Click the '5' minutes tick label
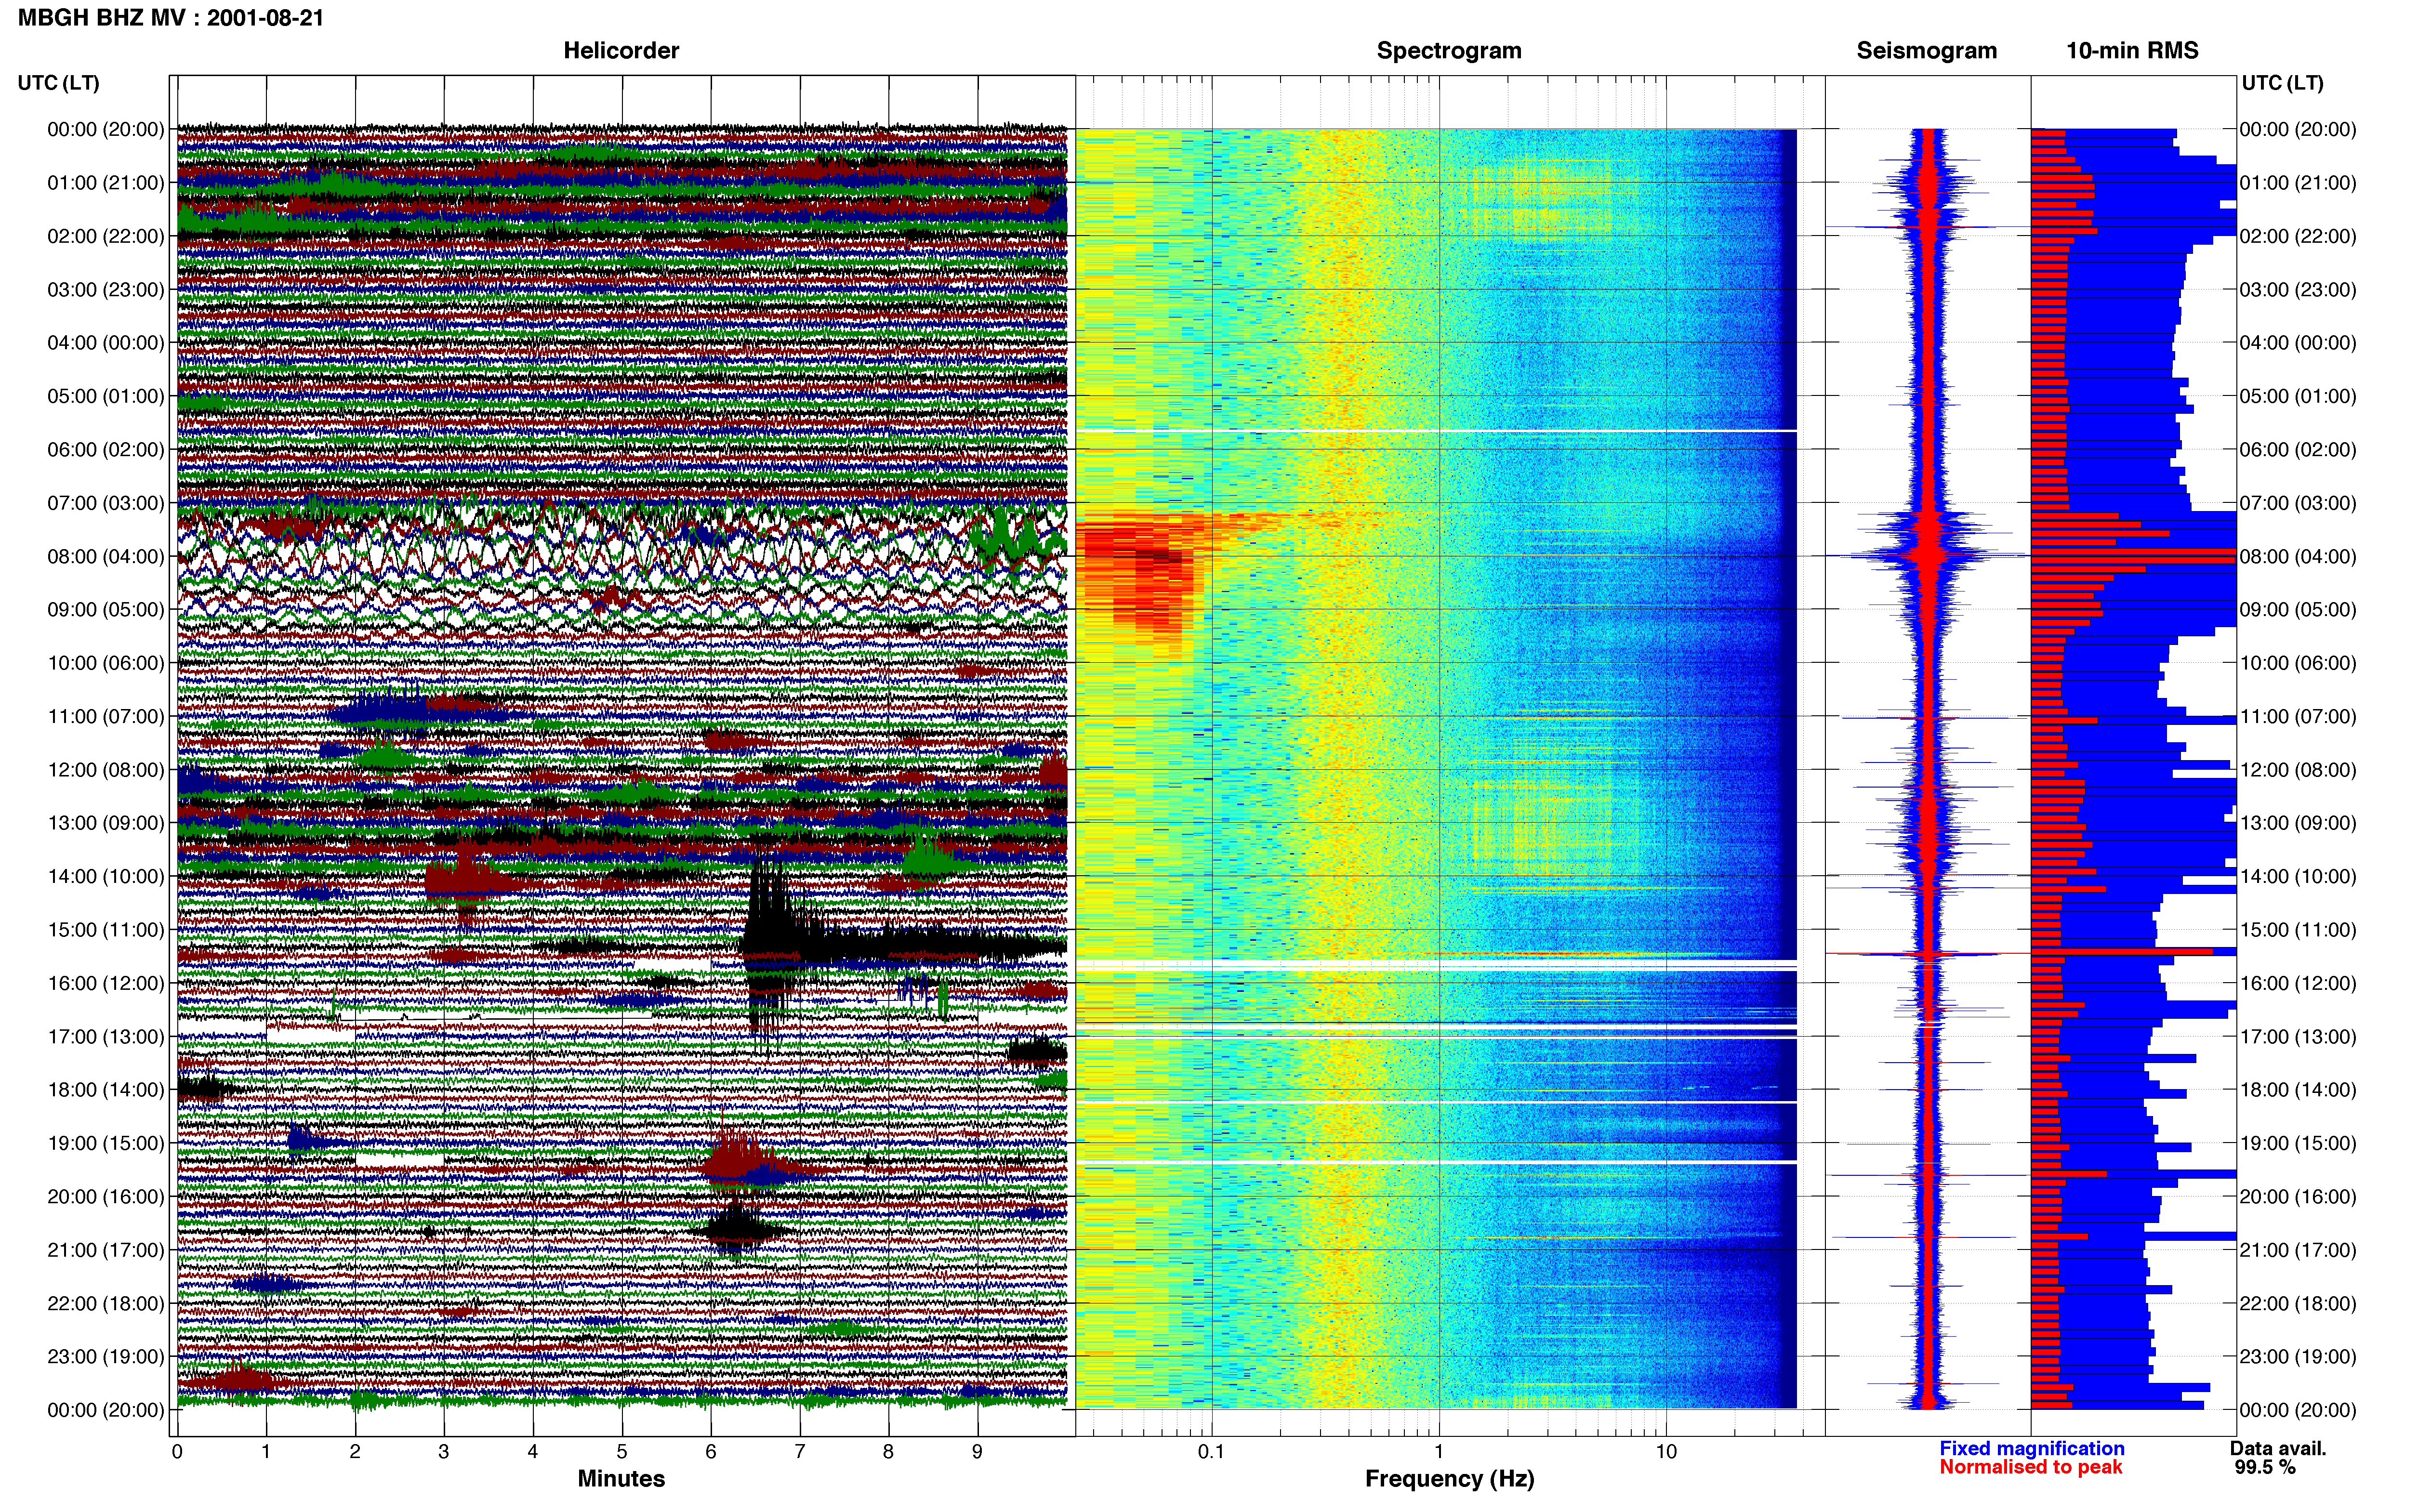The width and height of the screenshot is (2418, 1512). [x=622, y=1451]
